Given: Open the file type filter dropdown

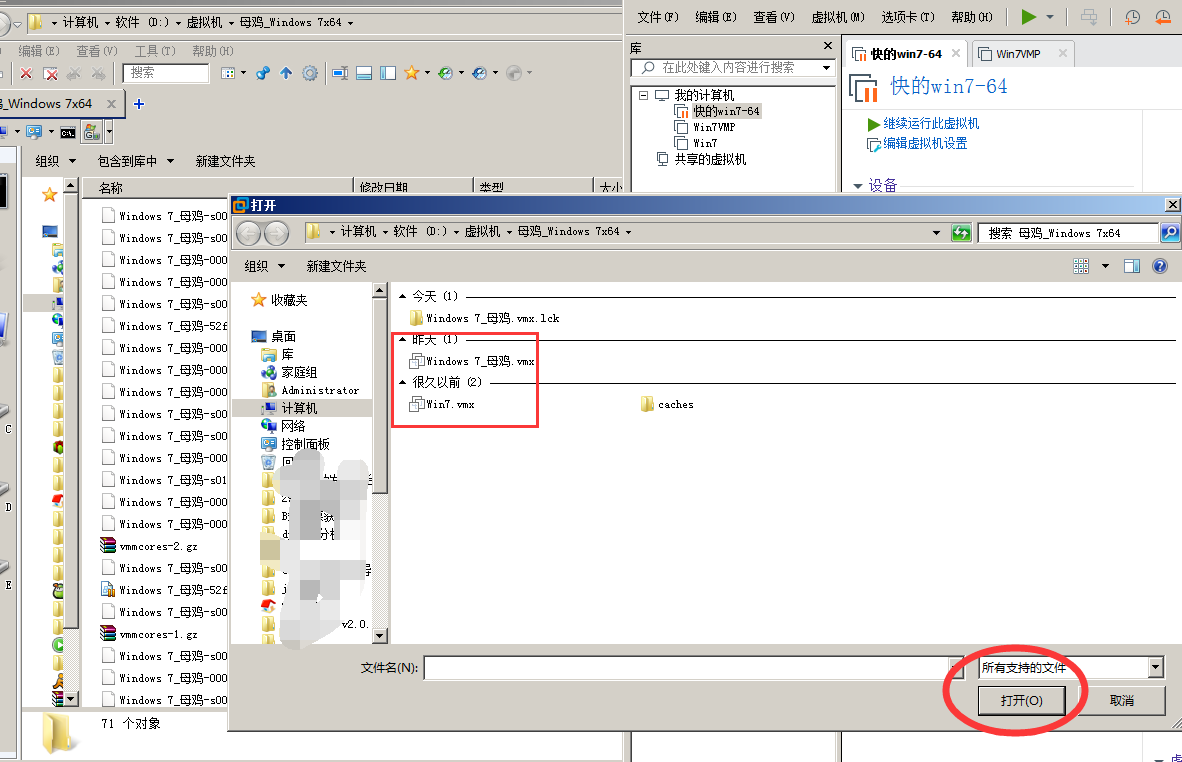Looking at the screenshot, I should (x=1156, y=667).
